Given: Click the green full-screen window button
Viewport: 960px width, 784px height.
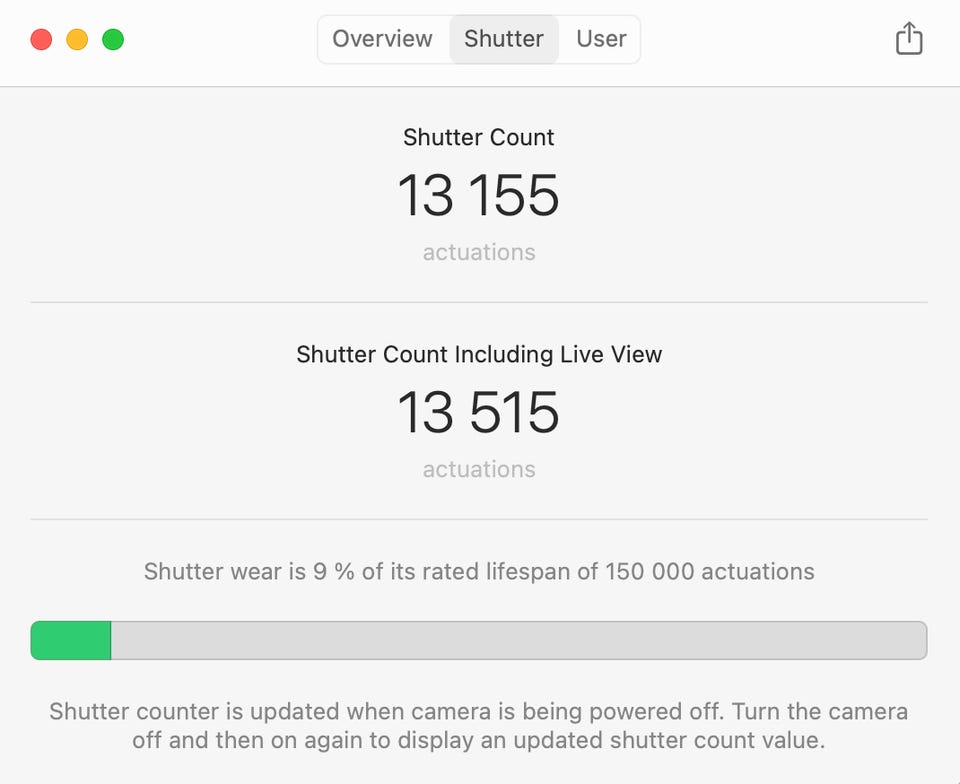Looking at the screenshot, I should tap(113, 40).
